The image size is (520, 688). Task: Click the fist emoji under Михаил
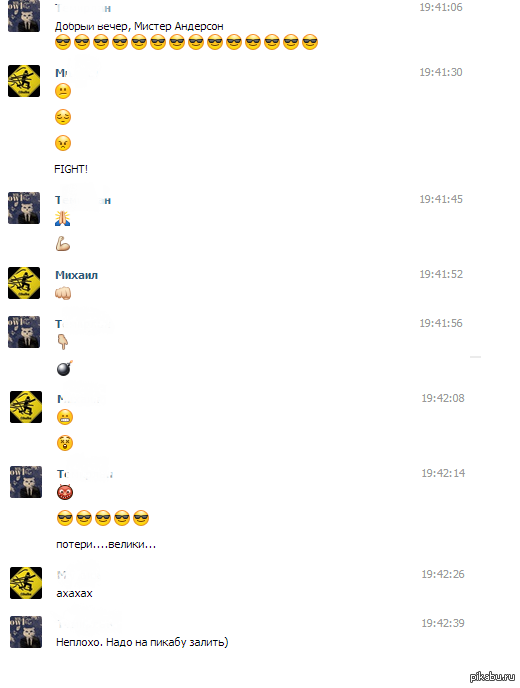(63, 293)
